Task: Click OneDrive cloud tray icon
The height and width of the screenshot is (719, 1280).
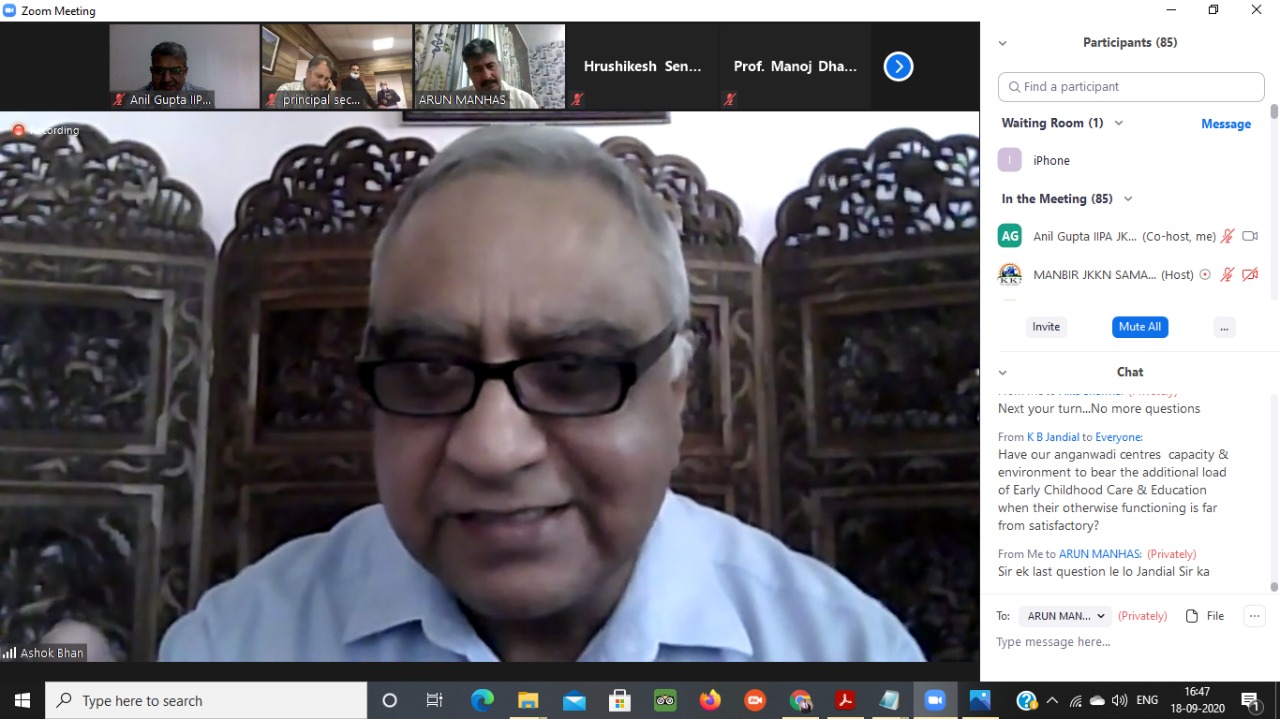Action: click(x=1098, y=701)
